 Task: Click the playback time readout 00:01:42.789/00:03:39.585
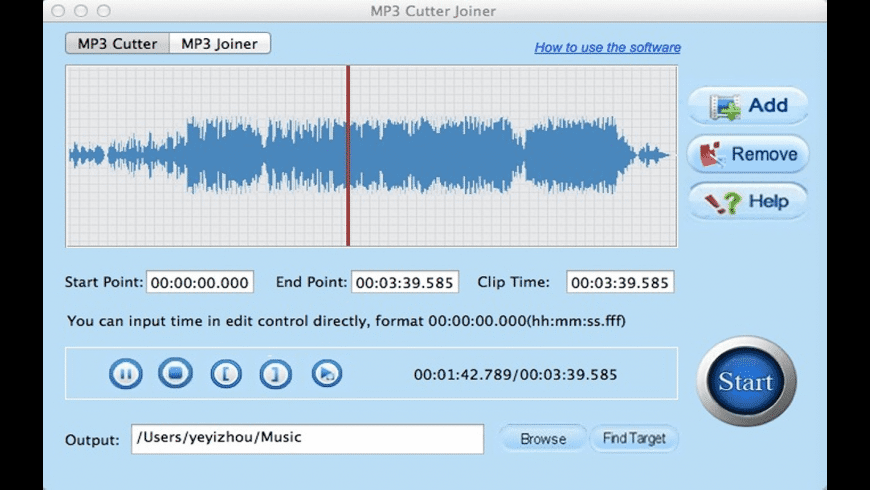click(x=515, y=375)
